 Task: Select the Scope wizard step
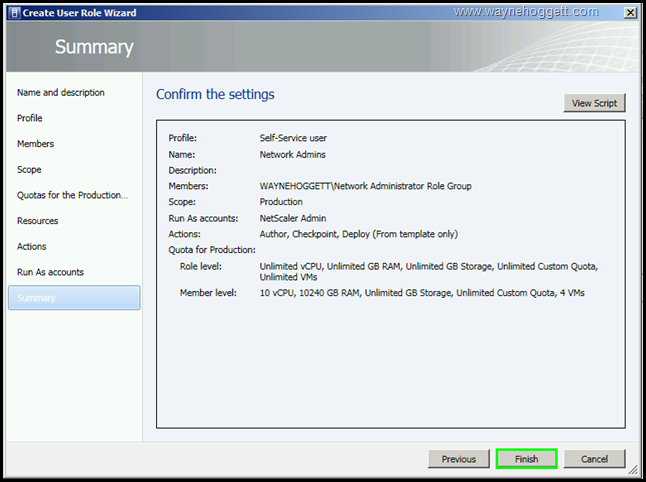tap(29, 169)
